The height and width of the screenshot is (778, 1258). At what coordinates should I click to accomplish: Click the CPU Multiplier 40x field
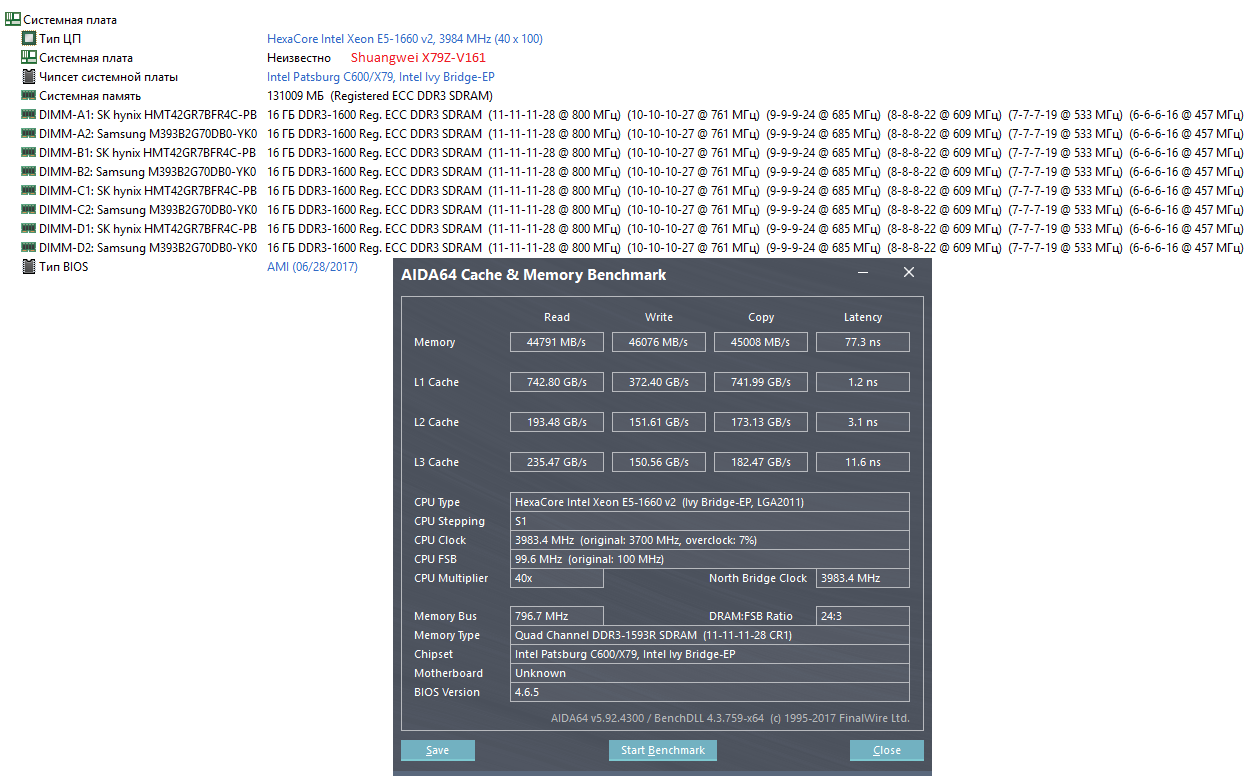(x=557, y=578)
